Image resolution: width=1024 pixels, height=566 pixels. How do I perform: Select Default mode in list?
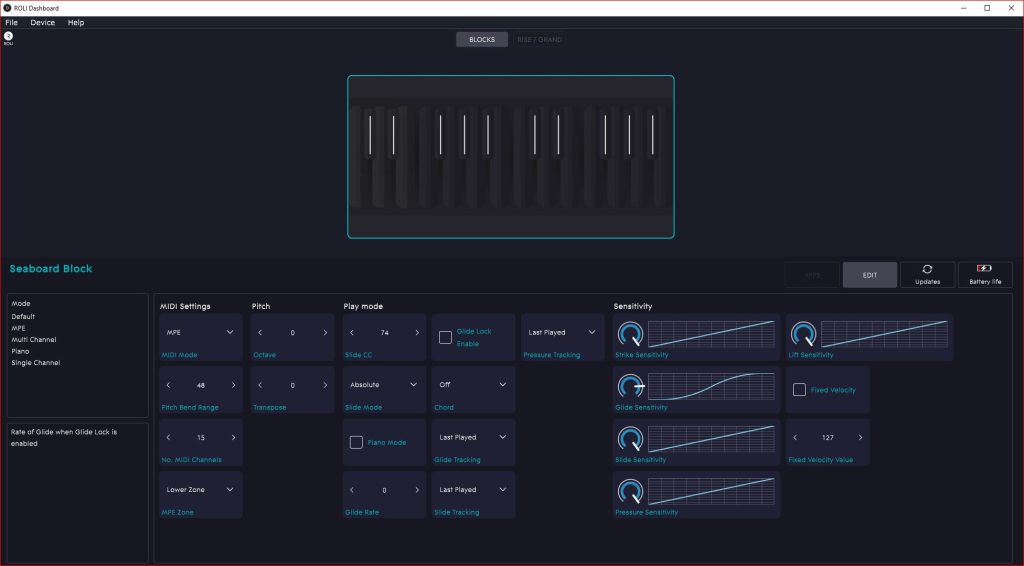23,317
